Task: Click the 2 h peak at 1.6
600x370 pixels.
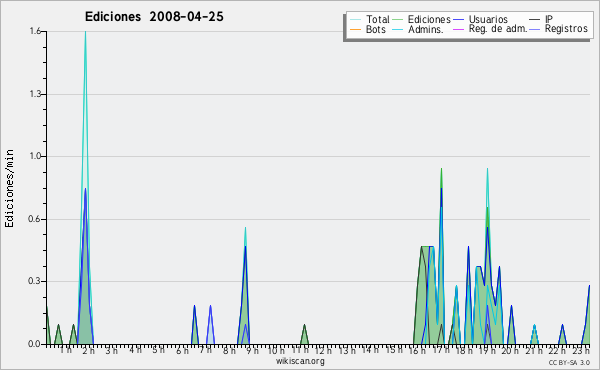Action: (x=85, y=32)
